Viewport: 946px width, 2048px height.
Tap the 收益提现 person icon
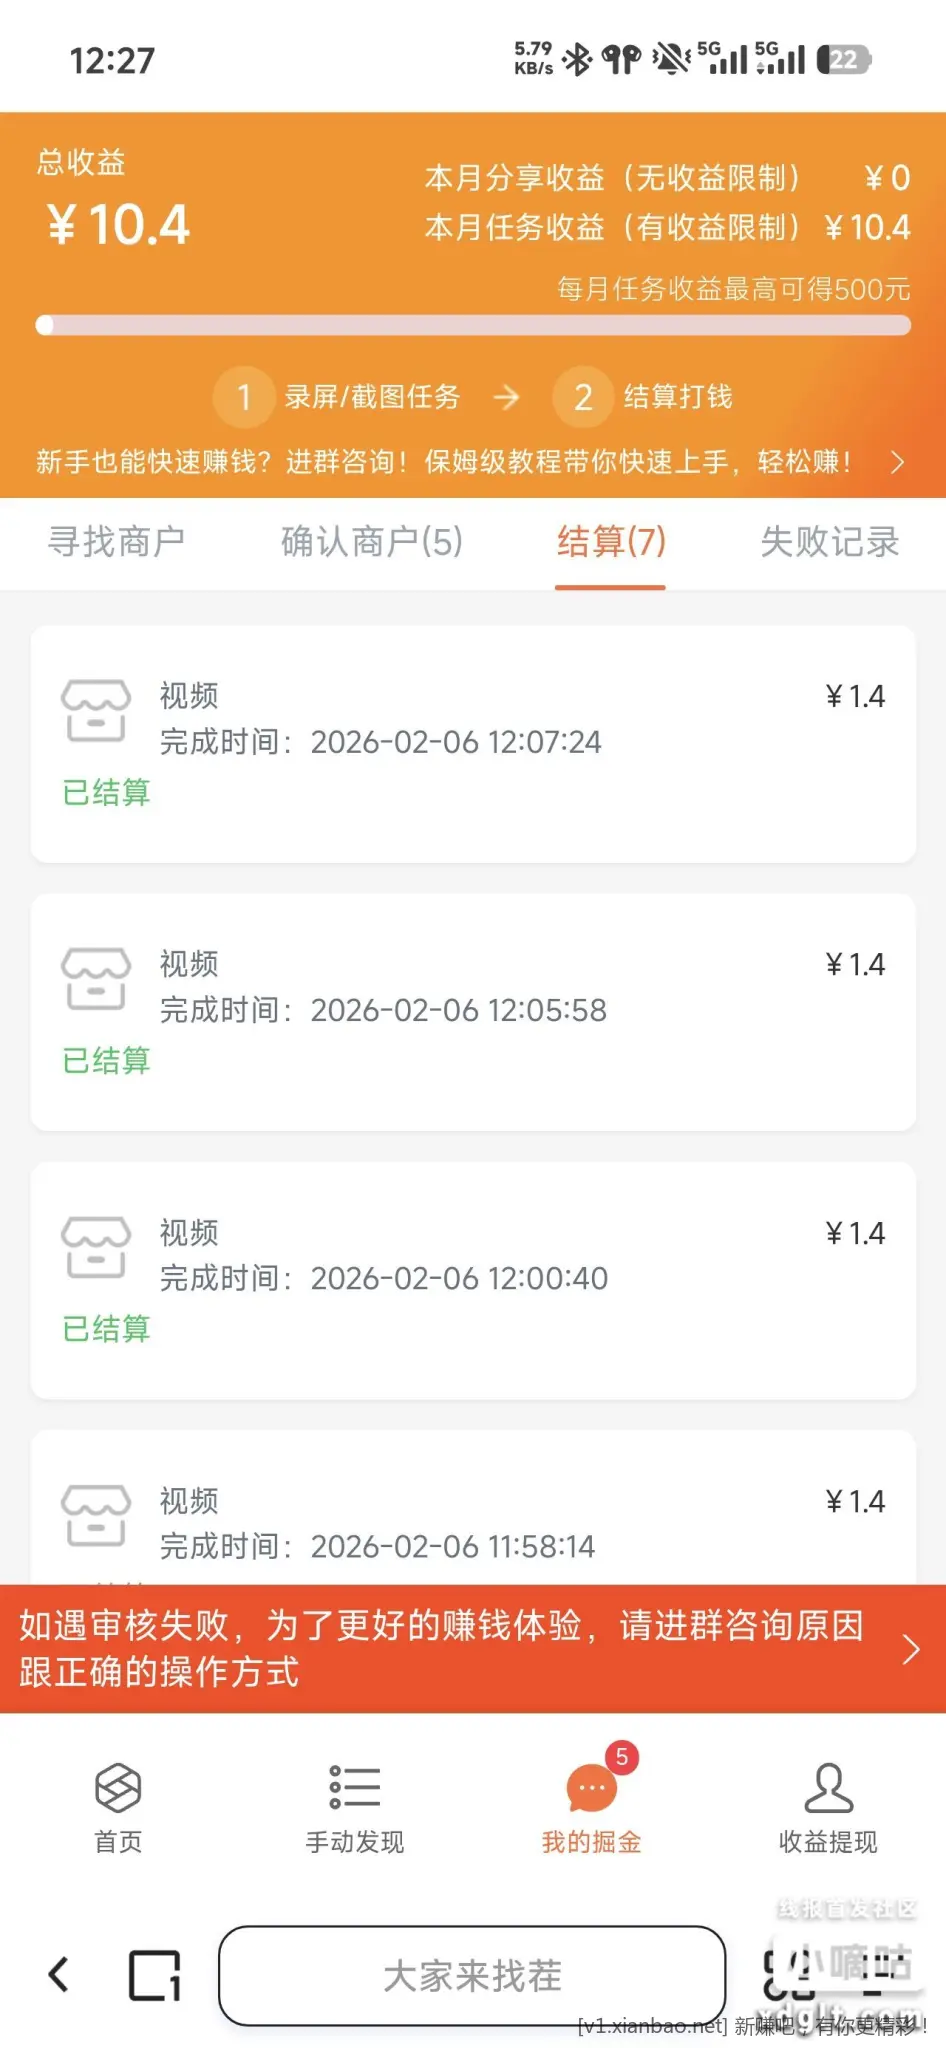828,1788
